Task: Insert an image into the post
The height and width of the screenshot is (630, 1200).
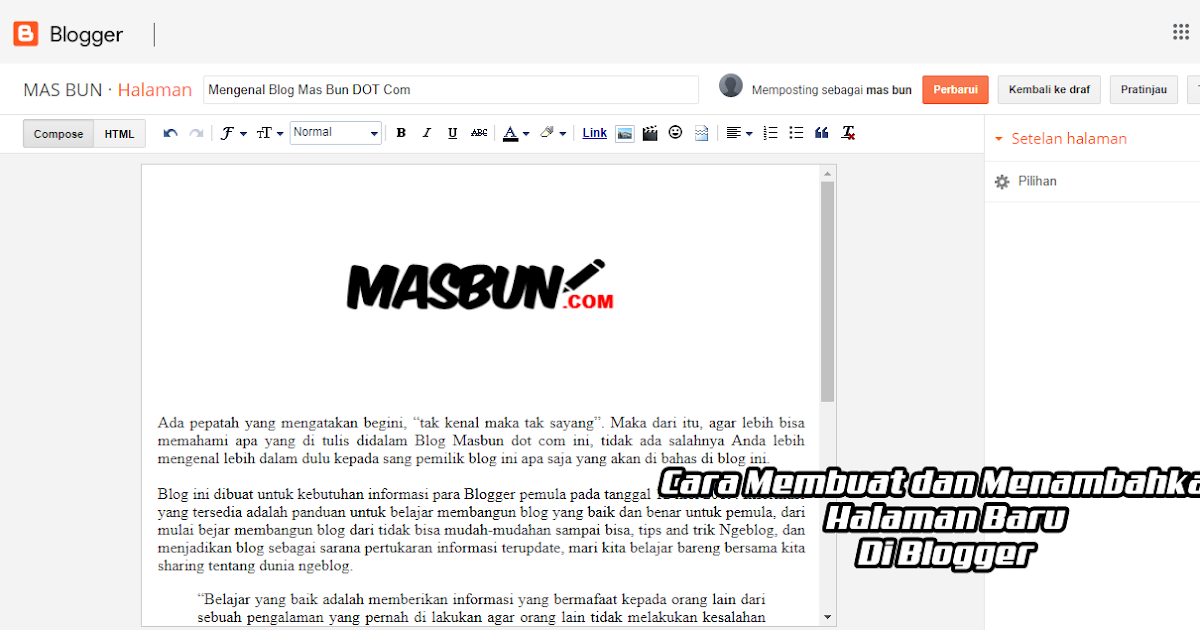Action: [x=624, y=132]
